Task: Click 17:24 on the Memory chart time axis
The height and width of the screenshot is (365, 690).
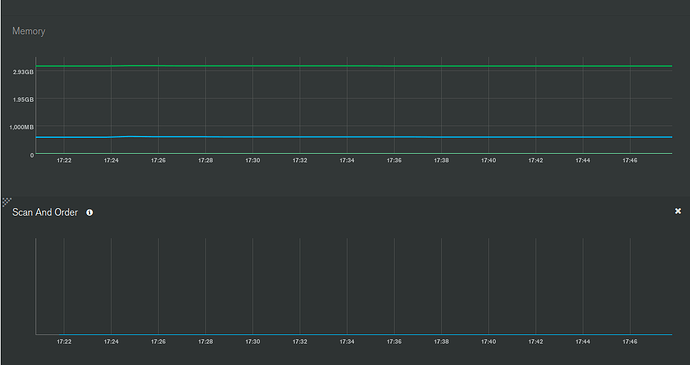Action: (x=111, y=161)
